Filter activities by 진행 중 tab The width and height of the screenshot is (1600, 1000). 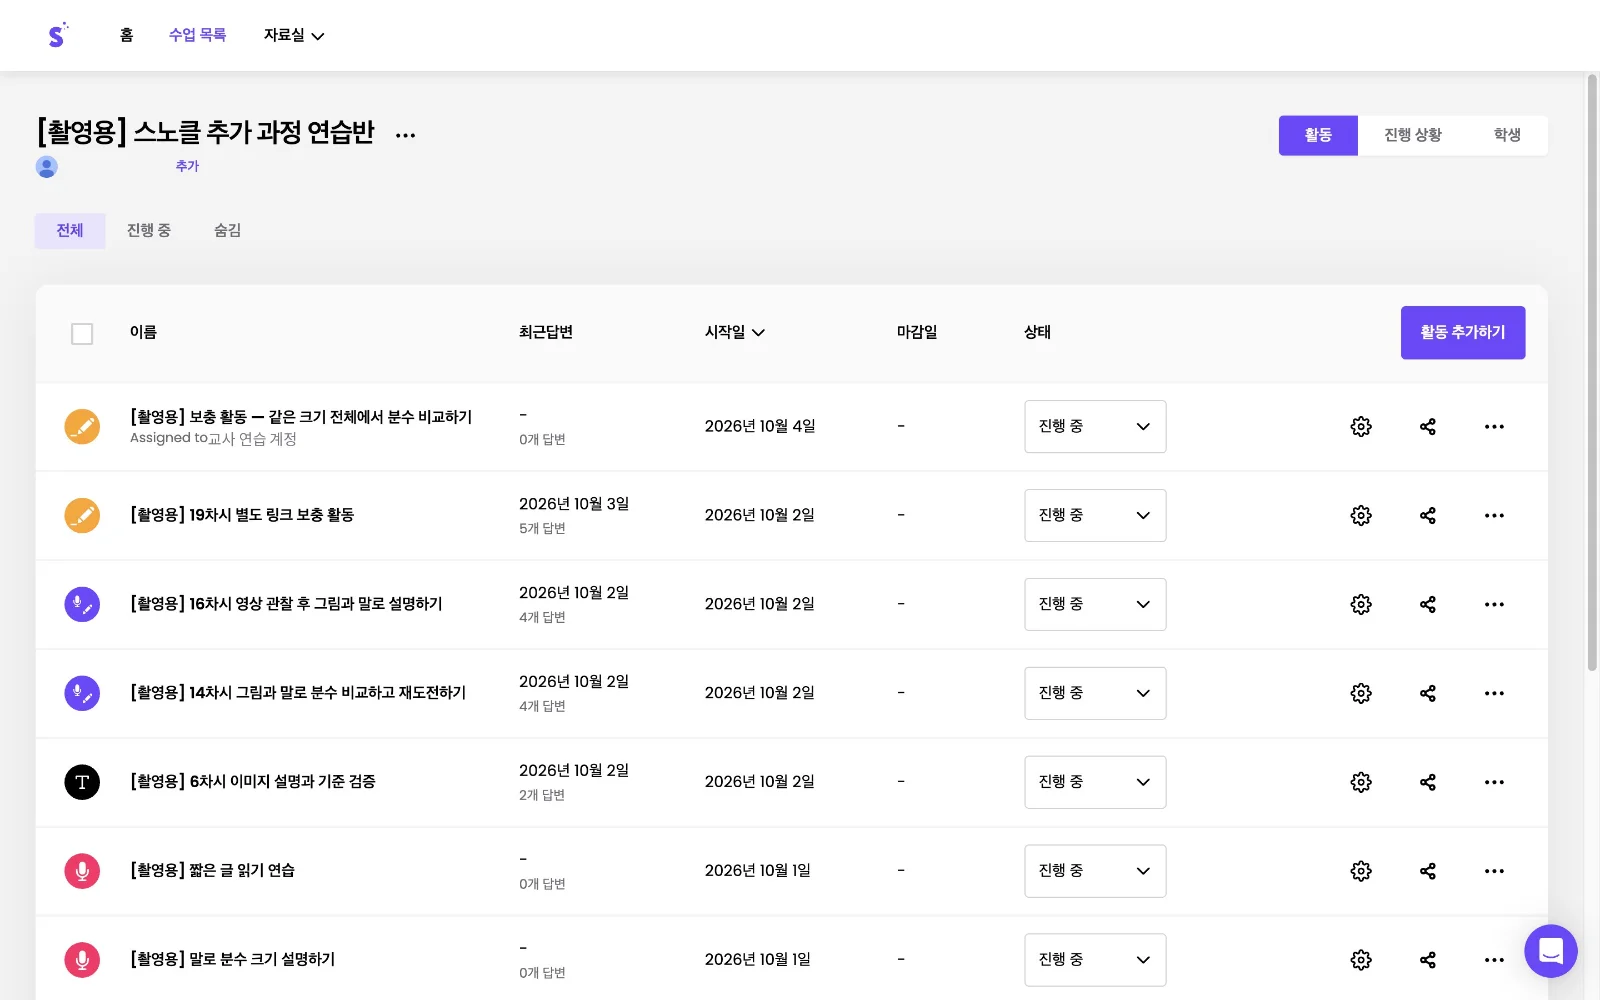click(149, 231)
